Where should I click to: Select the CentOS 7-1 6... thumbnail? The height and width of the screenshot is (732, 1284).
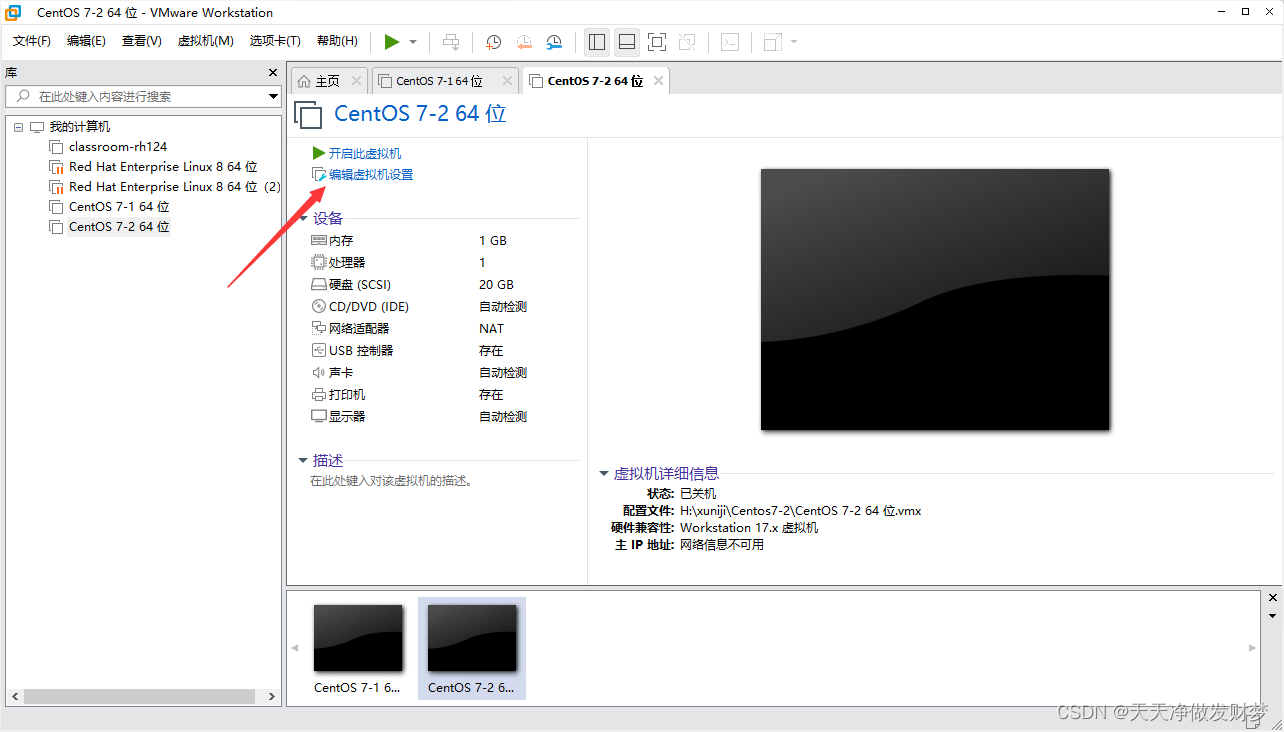click(x=358, y=648)
